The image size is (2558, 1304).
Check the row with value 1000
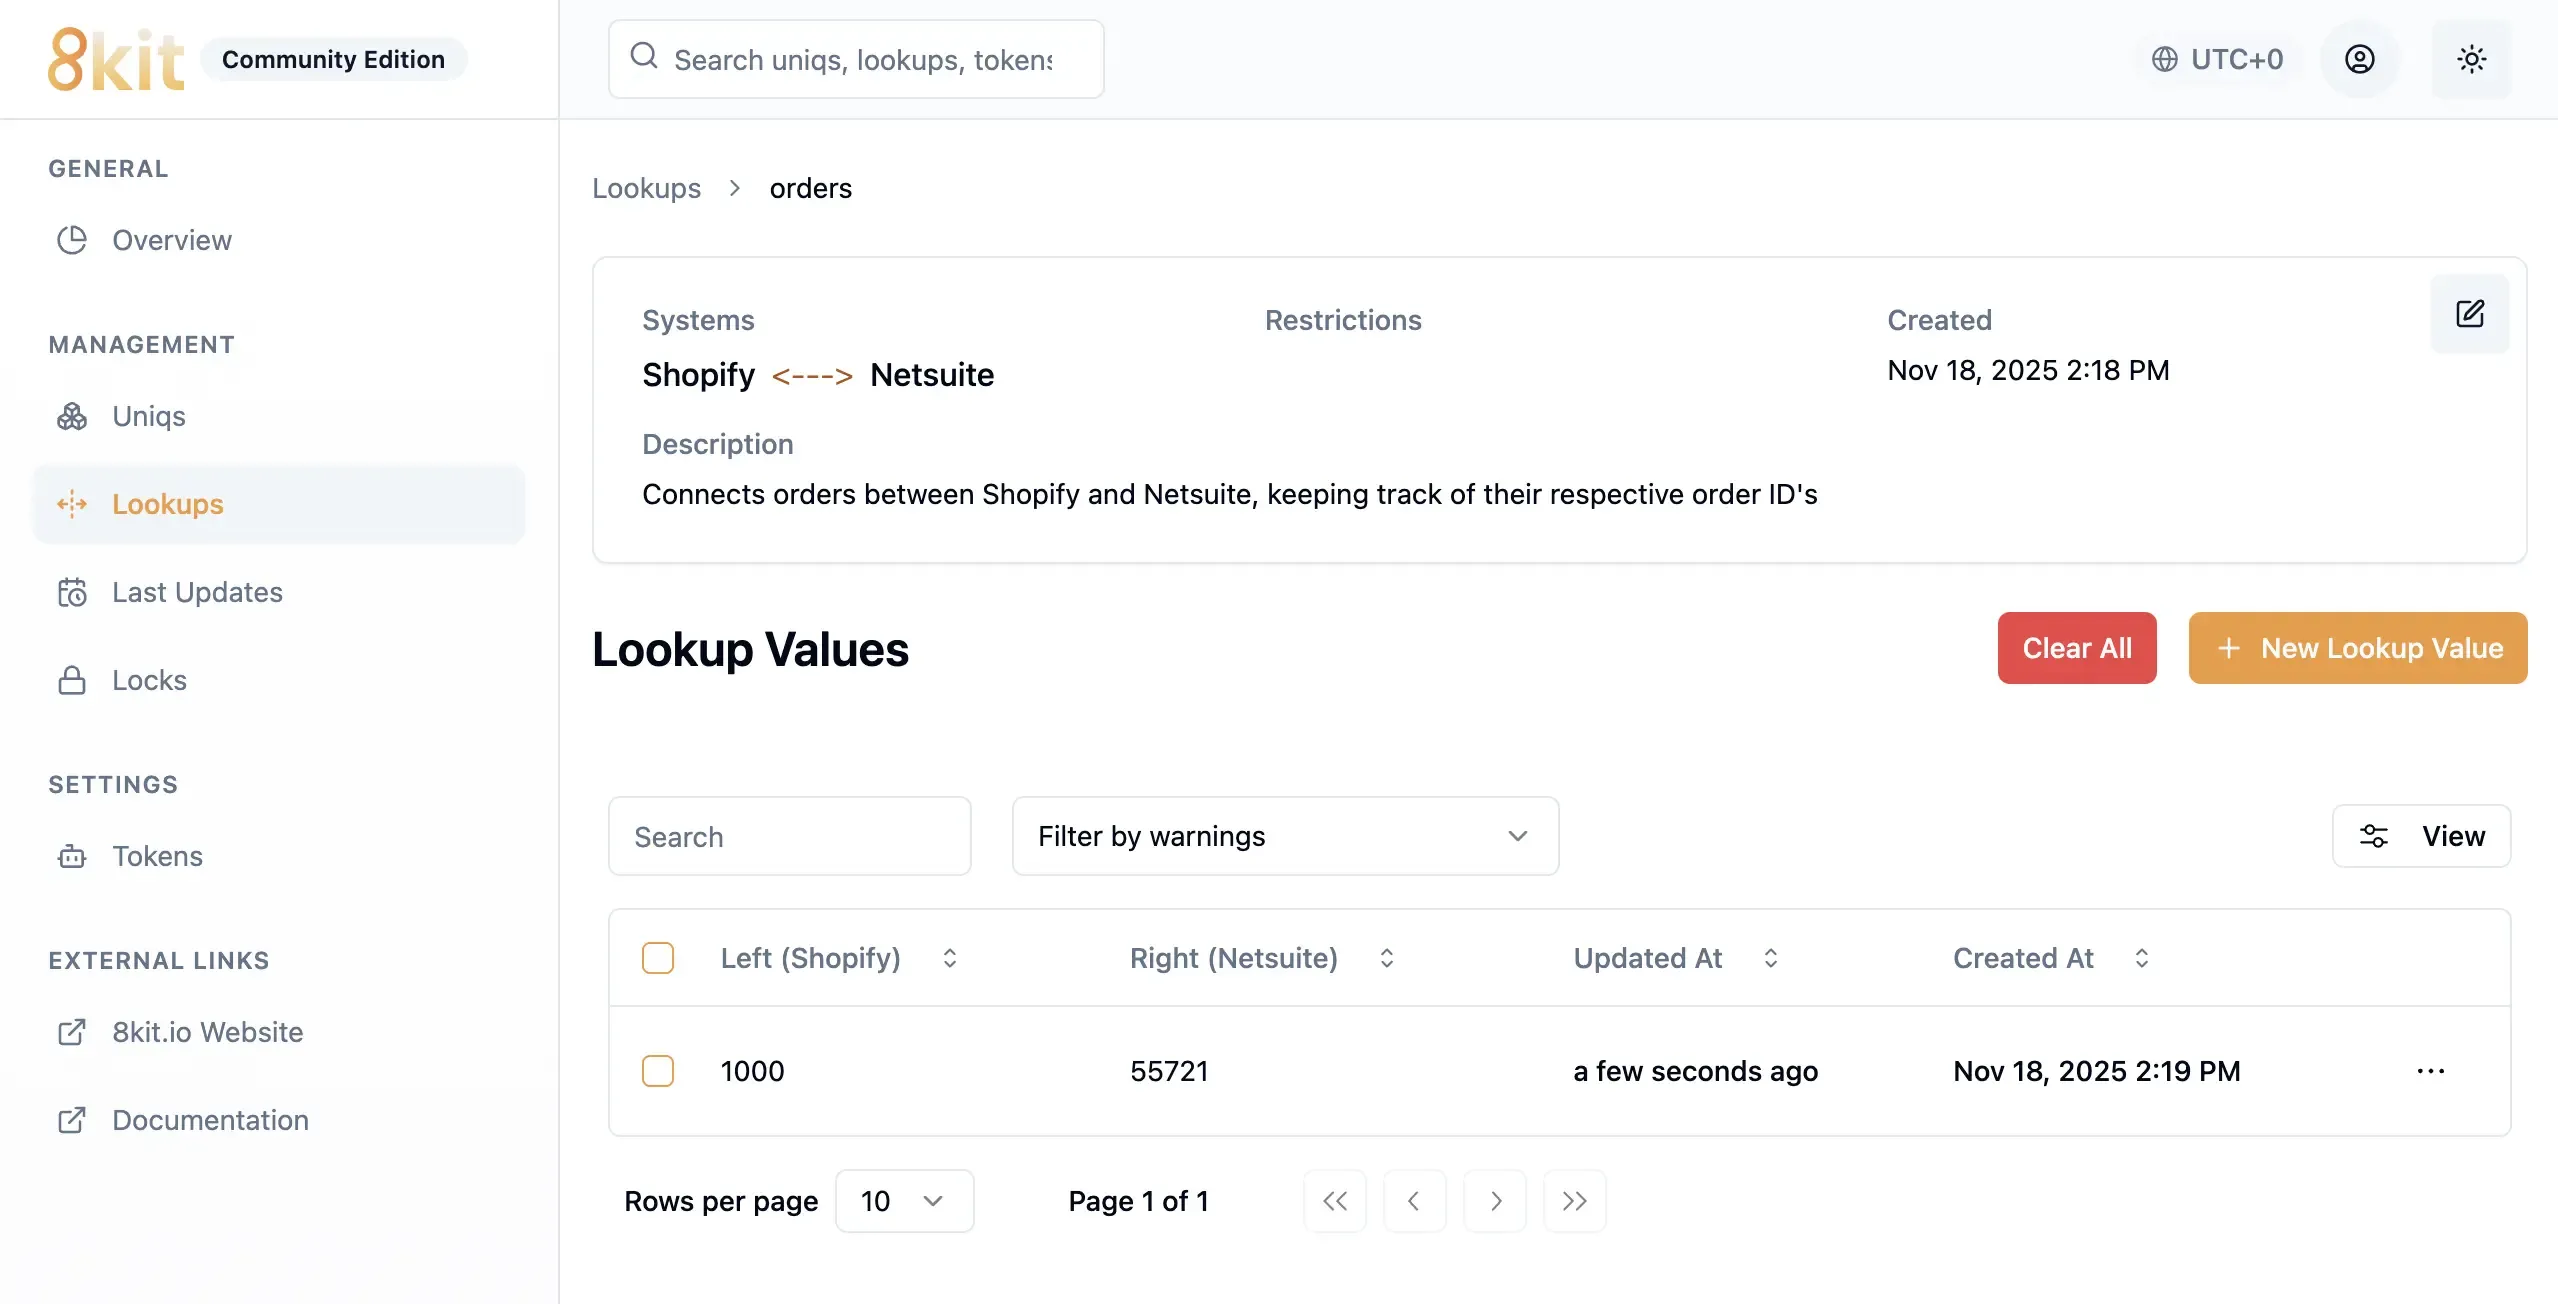click(658, 1071)
